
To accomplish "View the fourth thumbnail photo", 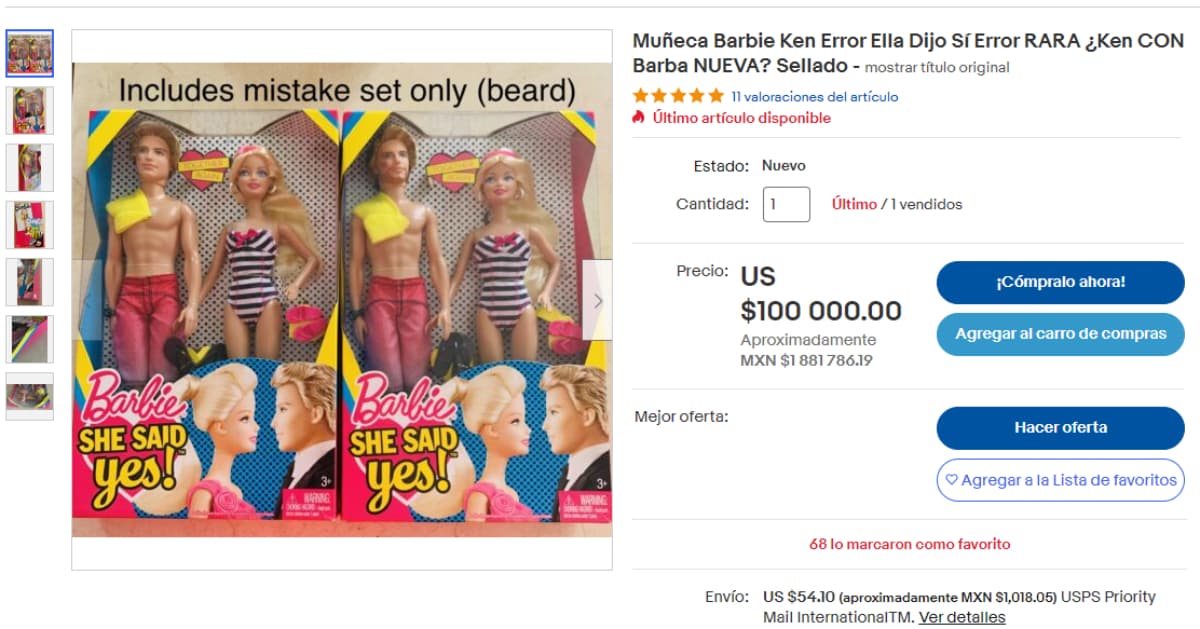I will coord(30,225).
